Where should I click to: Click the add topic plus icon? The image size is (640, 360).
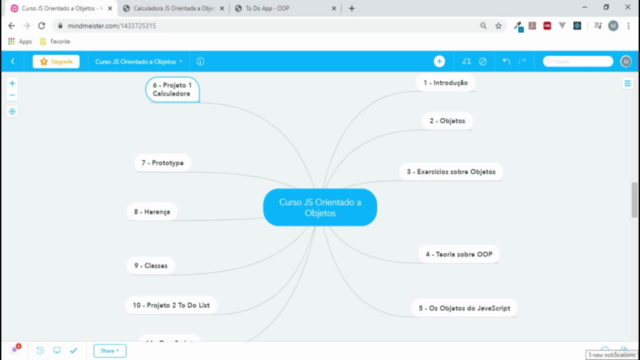(439, 62)
